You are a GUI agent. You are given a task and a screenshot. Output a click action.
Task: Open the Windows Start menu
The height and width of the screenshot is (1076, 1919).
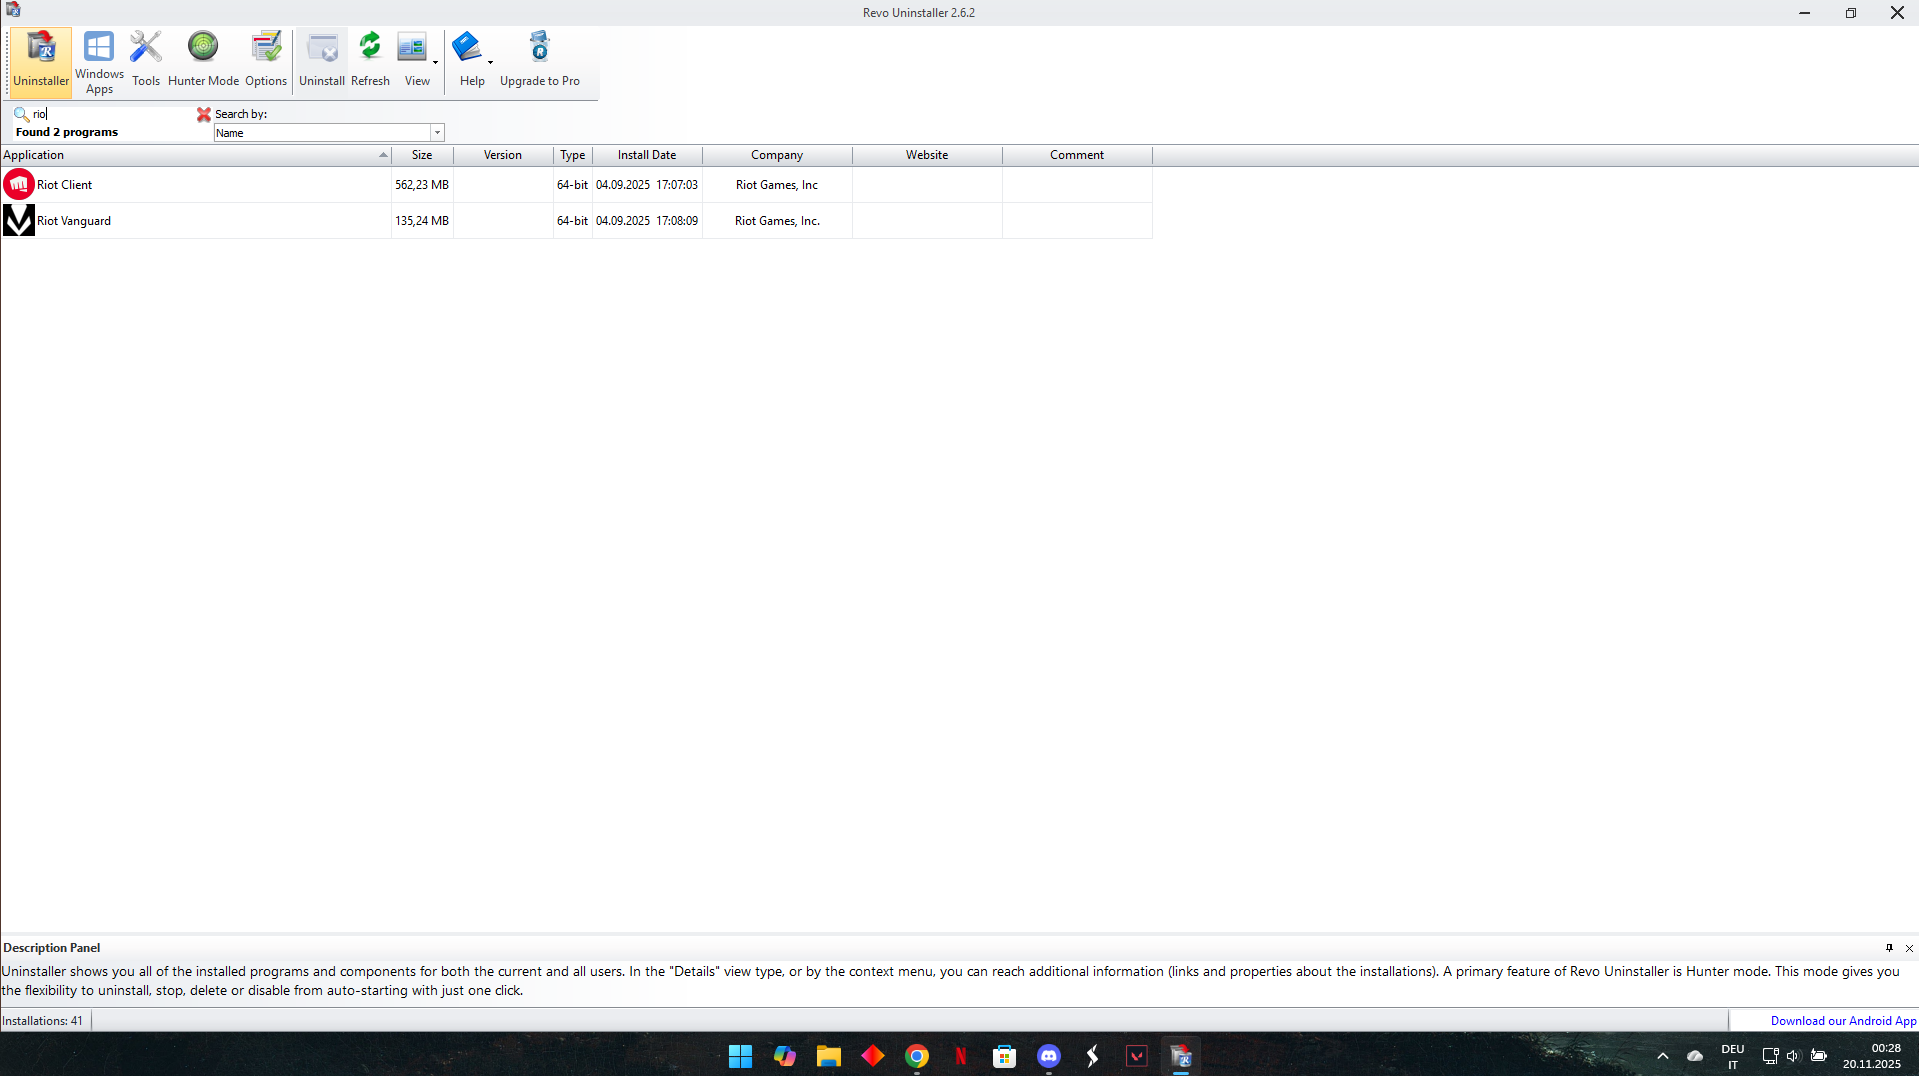pyautogui.click(x=740, y=1056)
